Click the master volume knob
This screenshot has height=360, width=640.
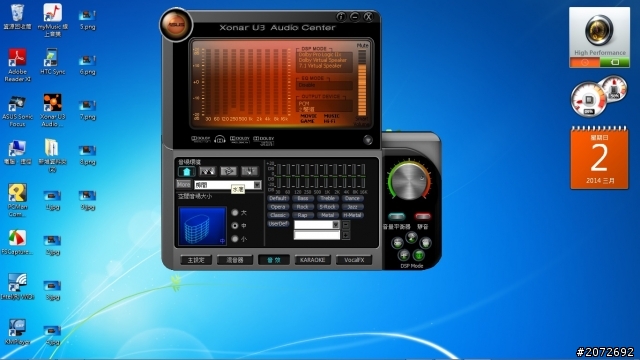point(409,182)
